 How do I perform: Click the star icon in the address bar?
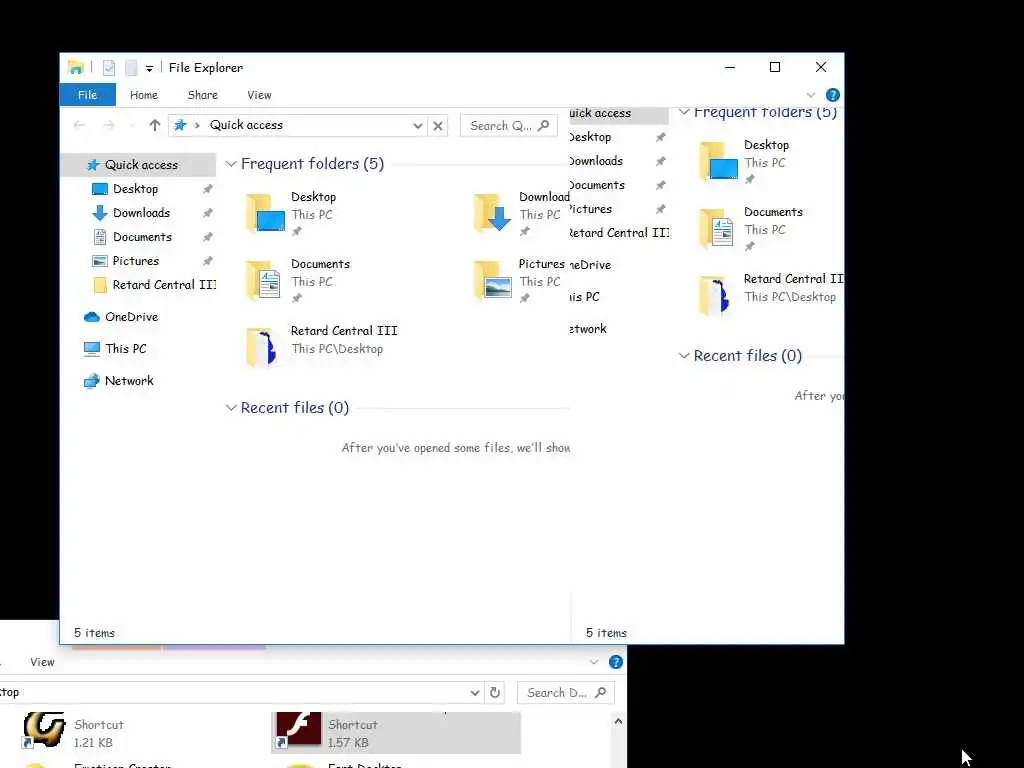point(180,125)
